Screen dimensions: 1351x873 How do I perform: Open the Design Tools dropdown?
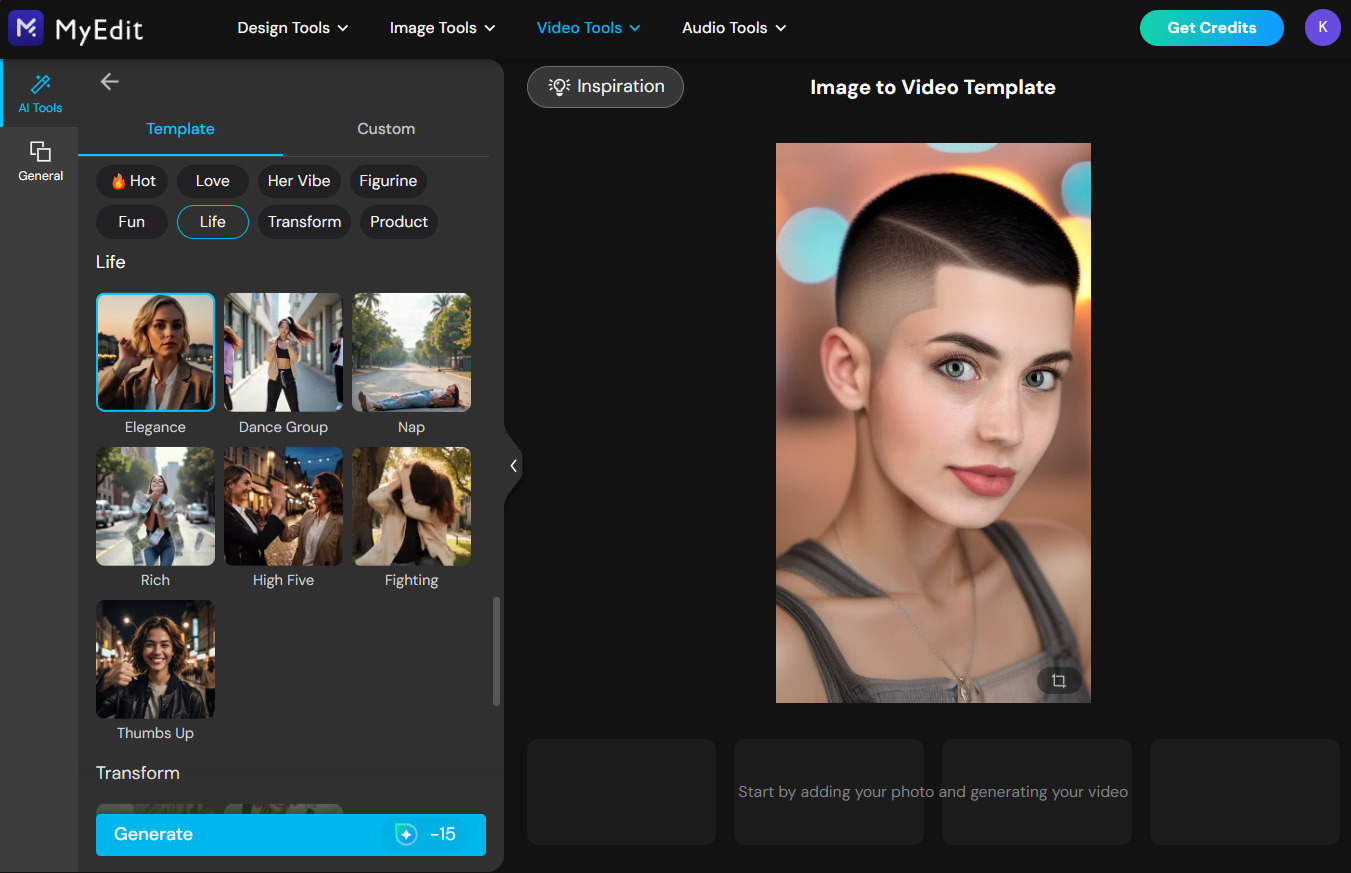tap(292, 28)
